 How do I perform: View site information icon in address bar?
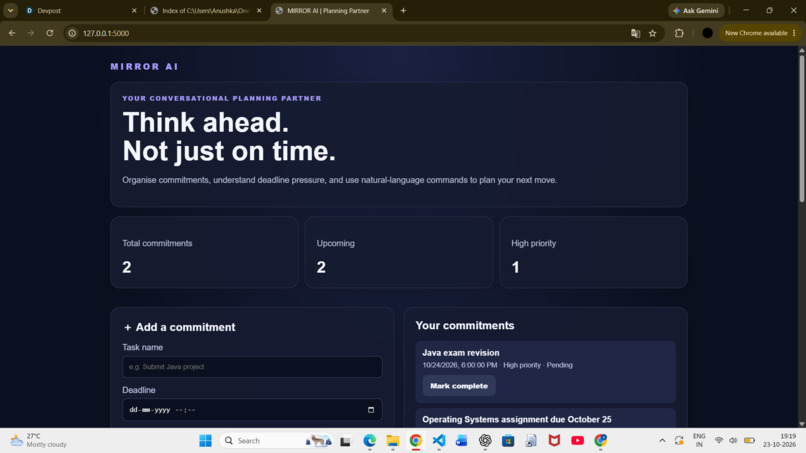coord(72,33)
